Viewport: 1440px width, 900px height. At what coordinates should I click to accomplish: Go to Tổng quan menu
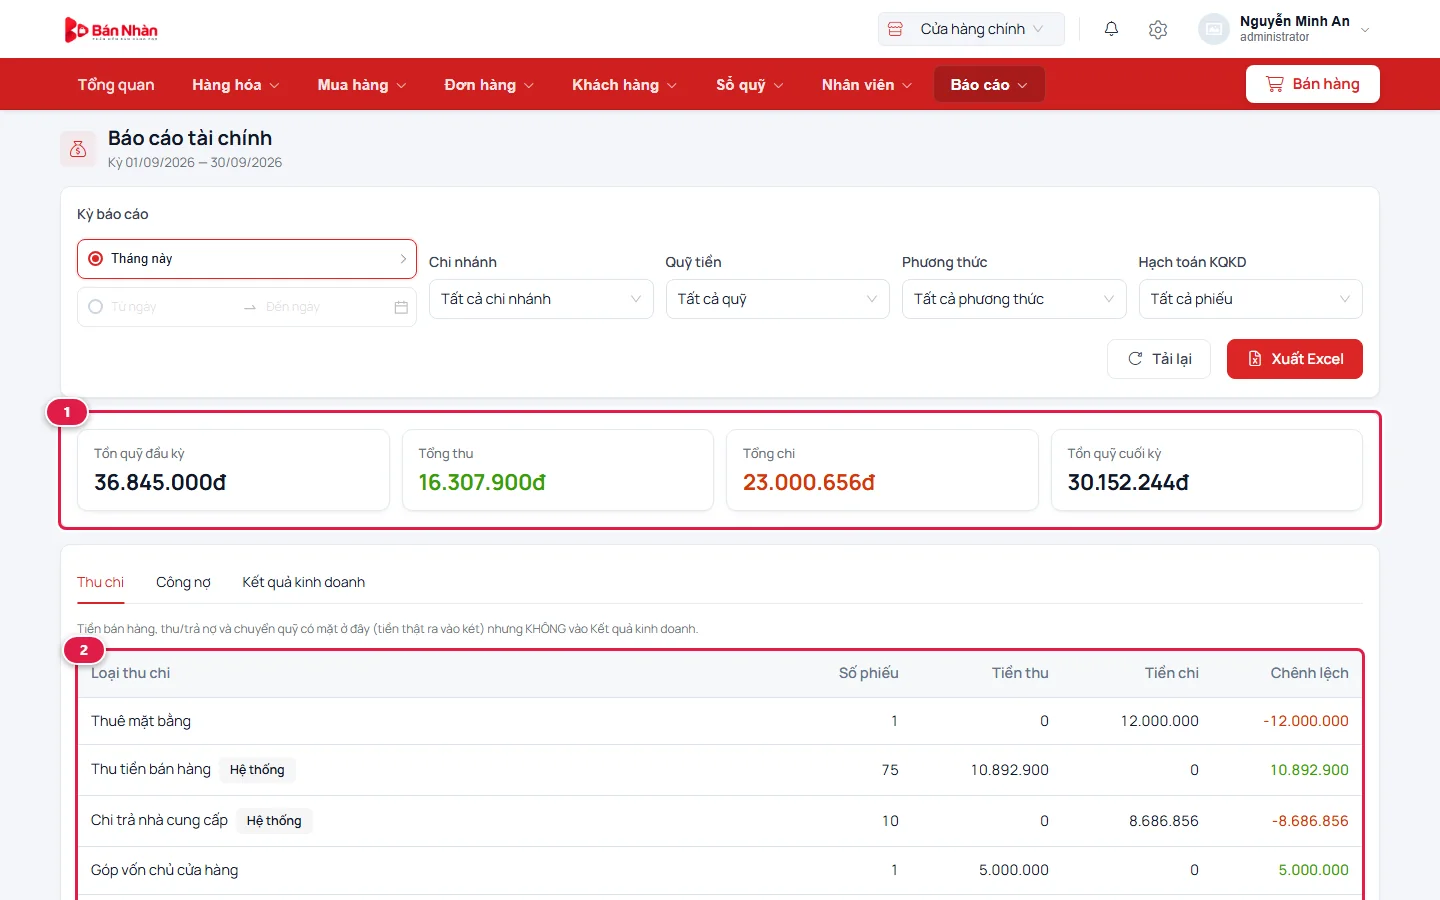tap(116, 85)
